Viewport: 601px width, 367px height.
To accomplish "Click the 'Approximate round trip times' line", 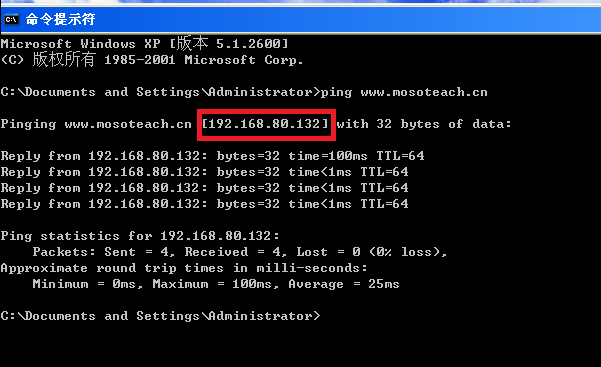I will (184, 268).
